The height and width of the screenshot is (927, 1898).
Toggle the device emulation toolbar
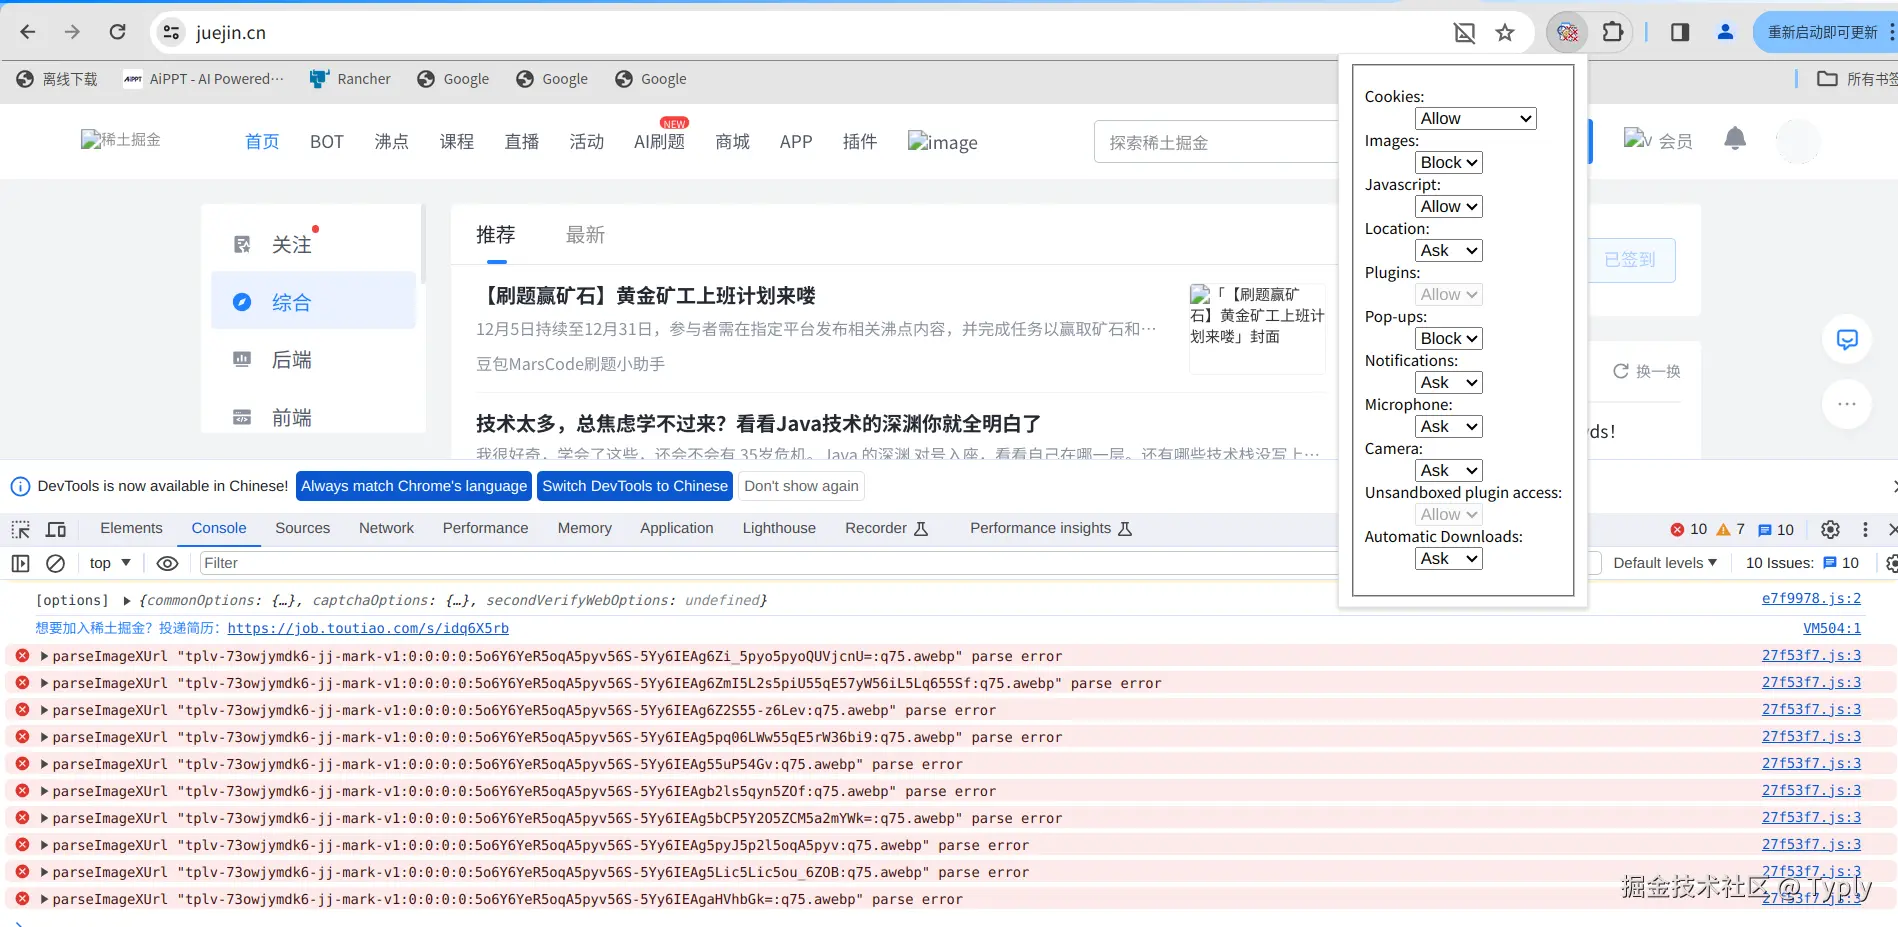pos(55,528)
